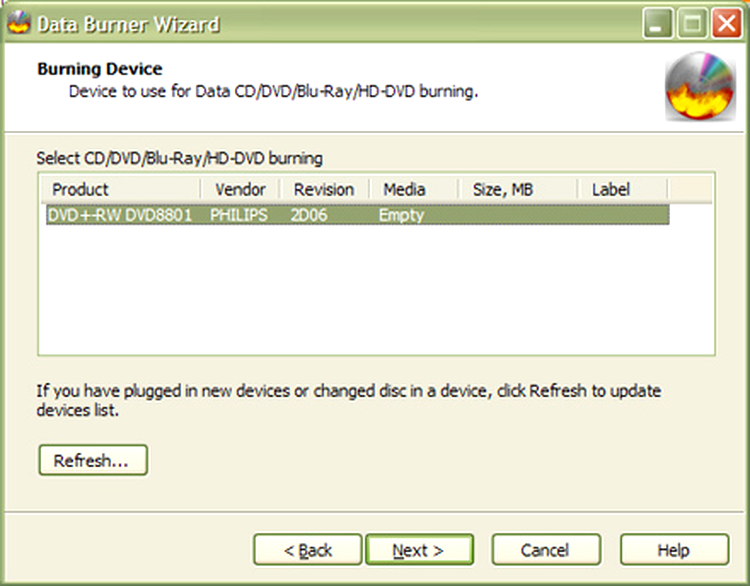Cancel the Data Burner Wizard
This screenshot has height=586, width=750.
(x=546, y=550)
